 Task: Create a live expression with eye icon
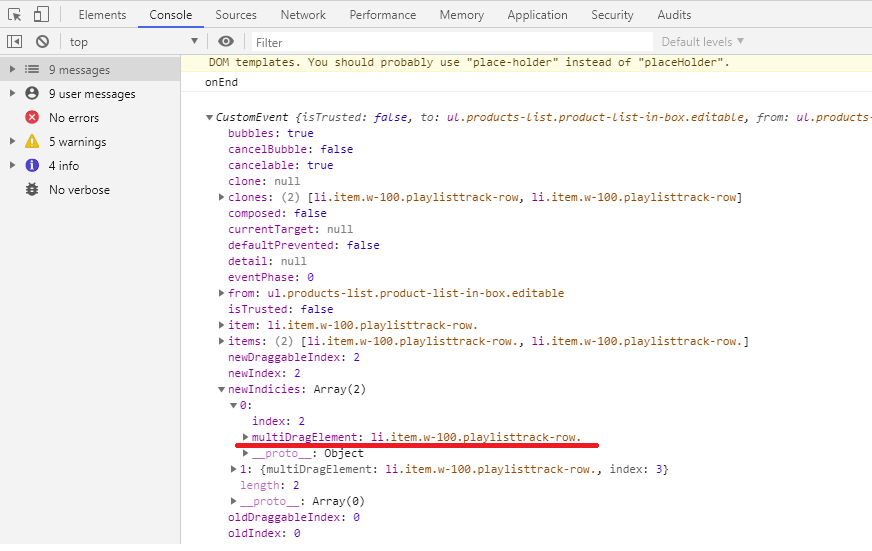pyautogui.click(x=226, y=42)
